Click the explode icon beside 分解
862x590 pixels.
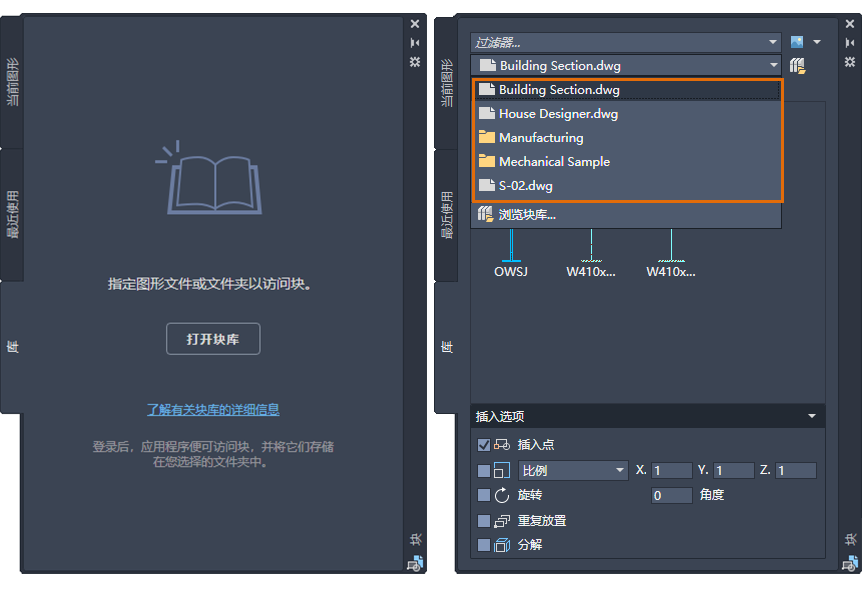click(x=502, y=545)
